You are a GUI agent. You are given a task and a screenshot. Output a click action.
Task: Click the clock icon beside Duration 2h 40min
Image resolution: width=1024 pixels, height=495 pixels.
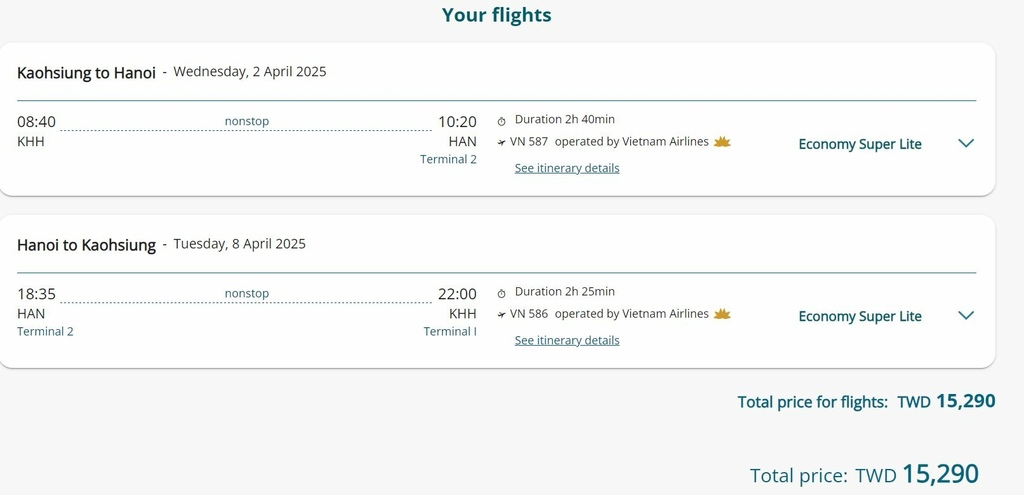pyautogui.click(x=502, y=121)
